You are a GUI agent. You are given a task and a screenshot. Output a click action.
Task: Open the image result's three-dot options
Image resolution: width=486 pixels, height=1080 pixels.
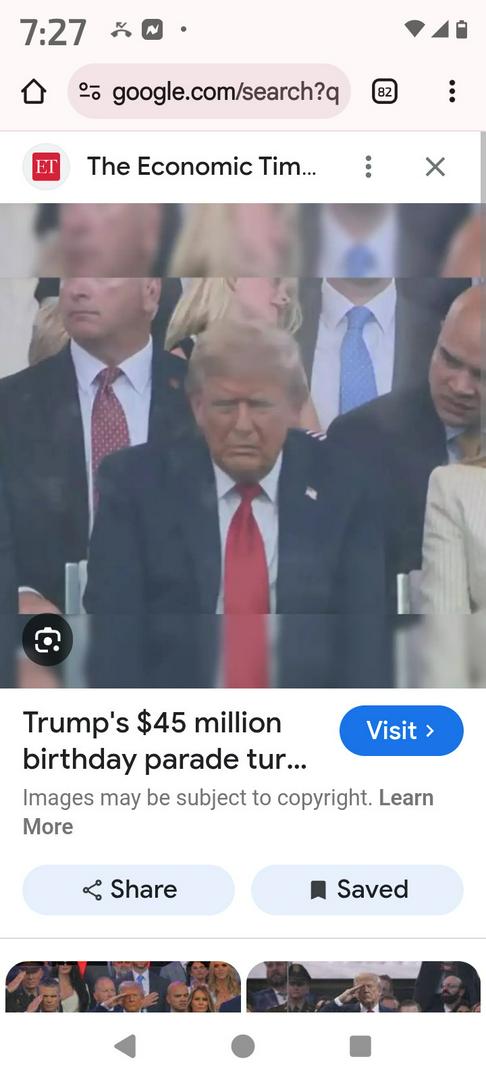[x=368, y=167]
